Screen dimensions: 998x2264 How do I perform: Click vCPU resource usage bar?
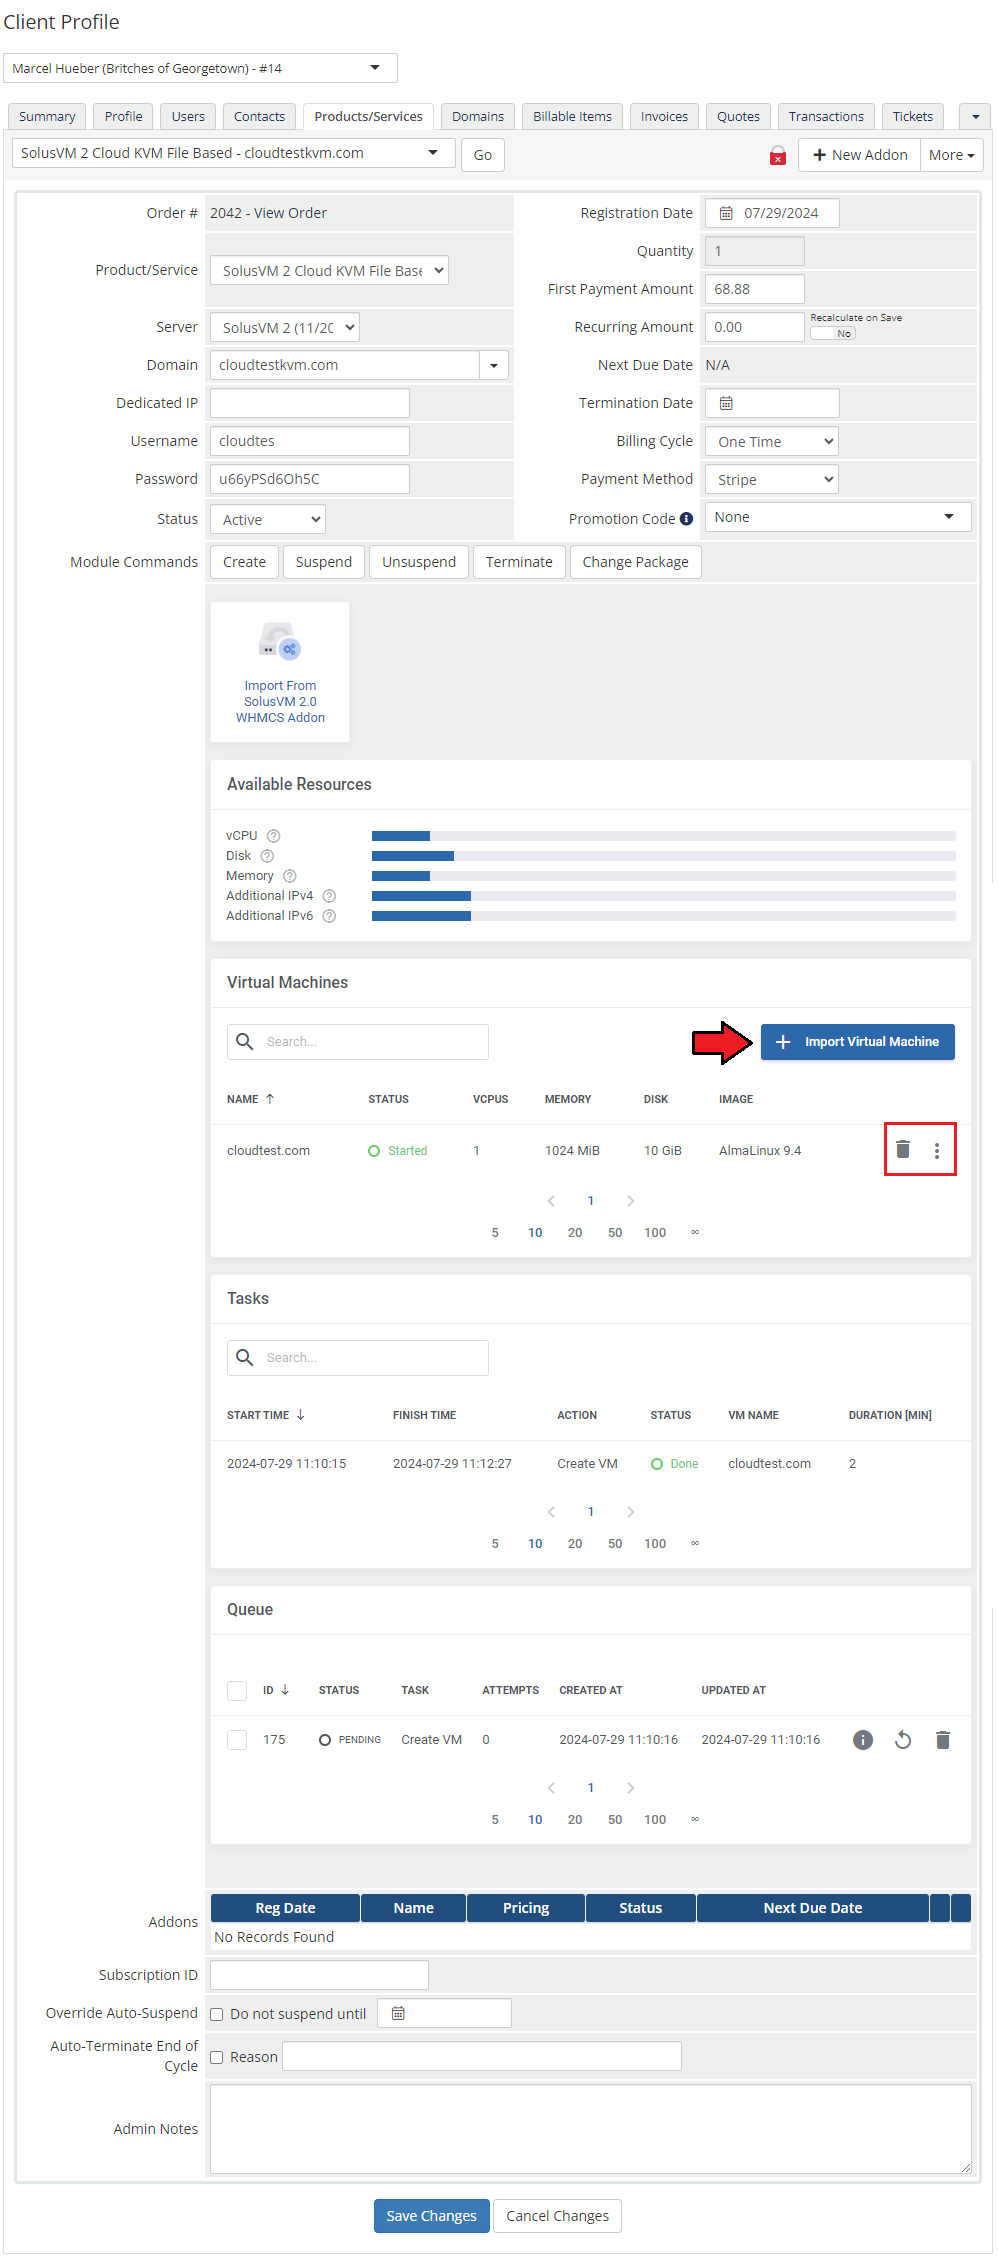(664, 836)
